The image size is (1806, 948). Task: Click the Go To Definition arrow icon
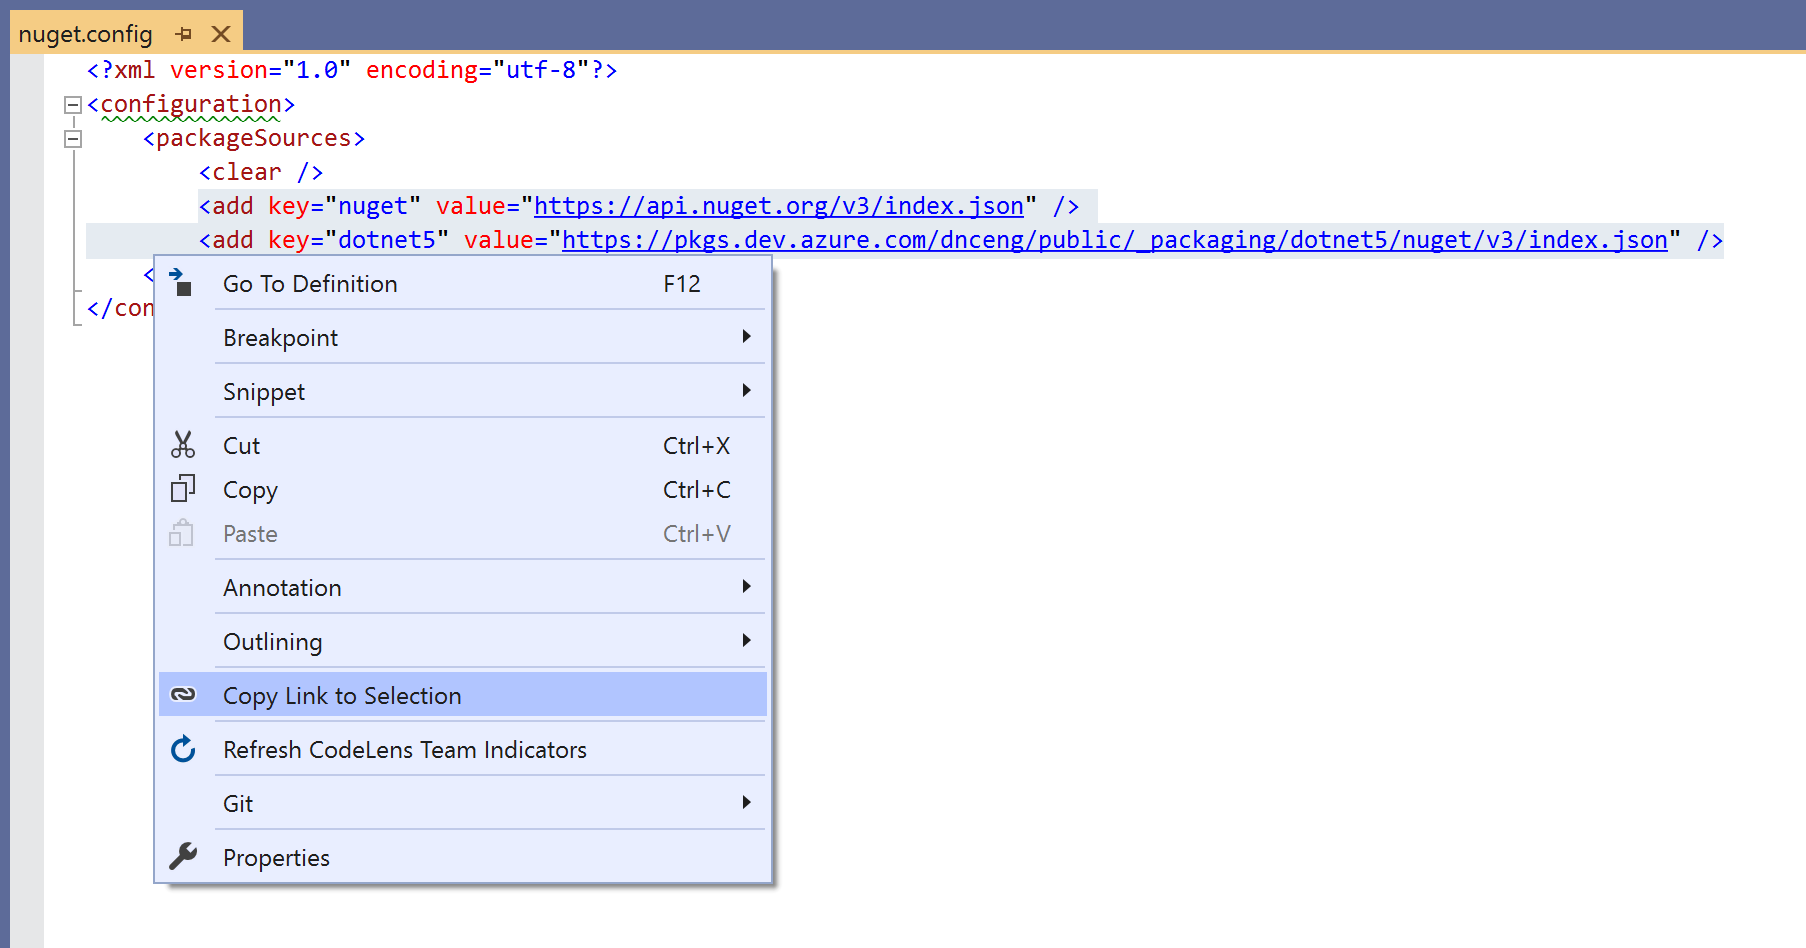pyautogui.click(x=181, y=283)
